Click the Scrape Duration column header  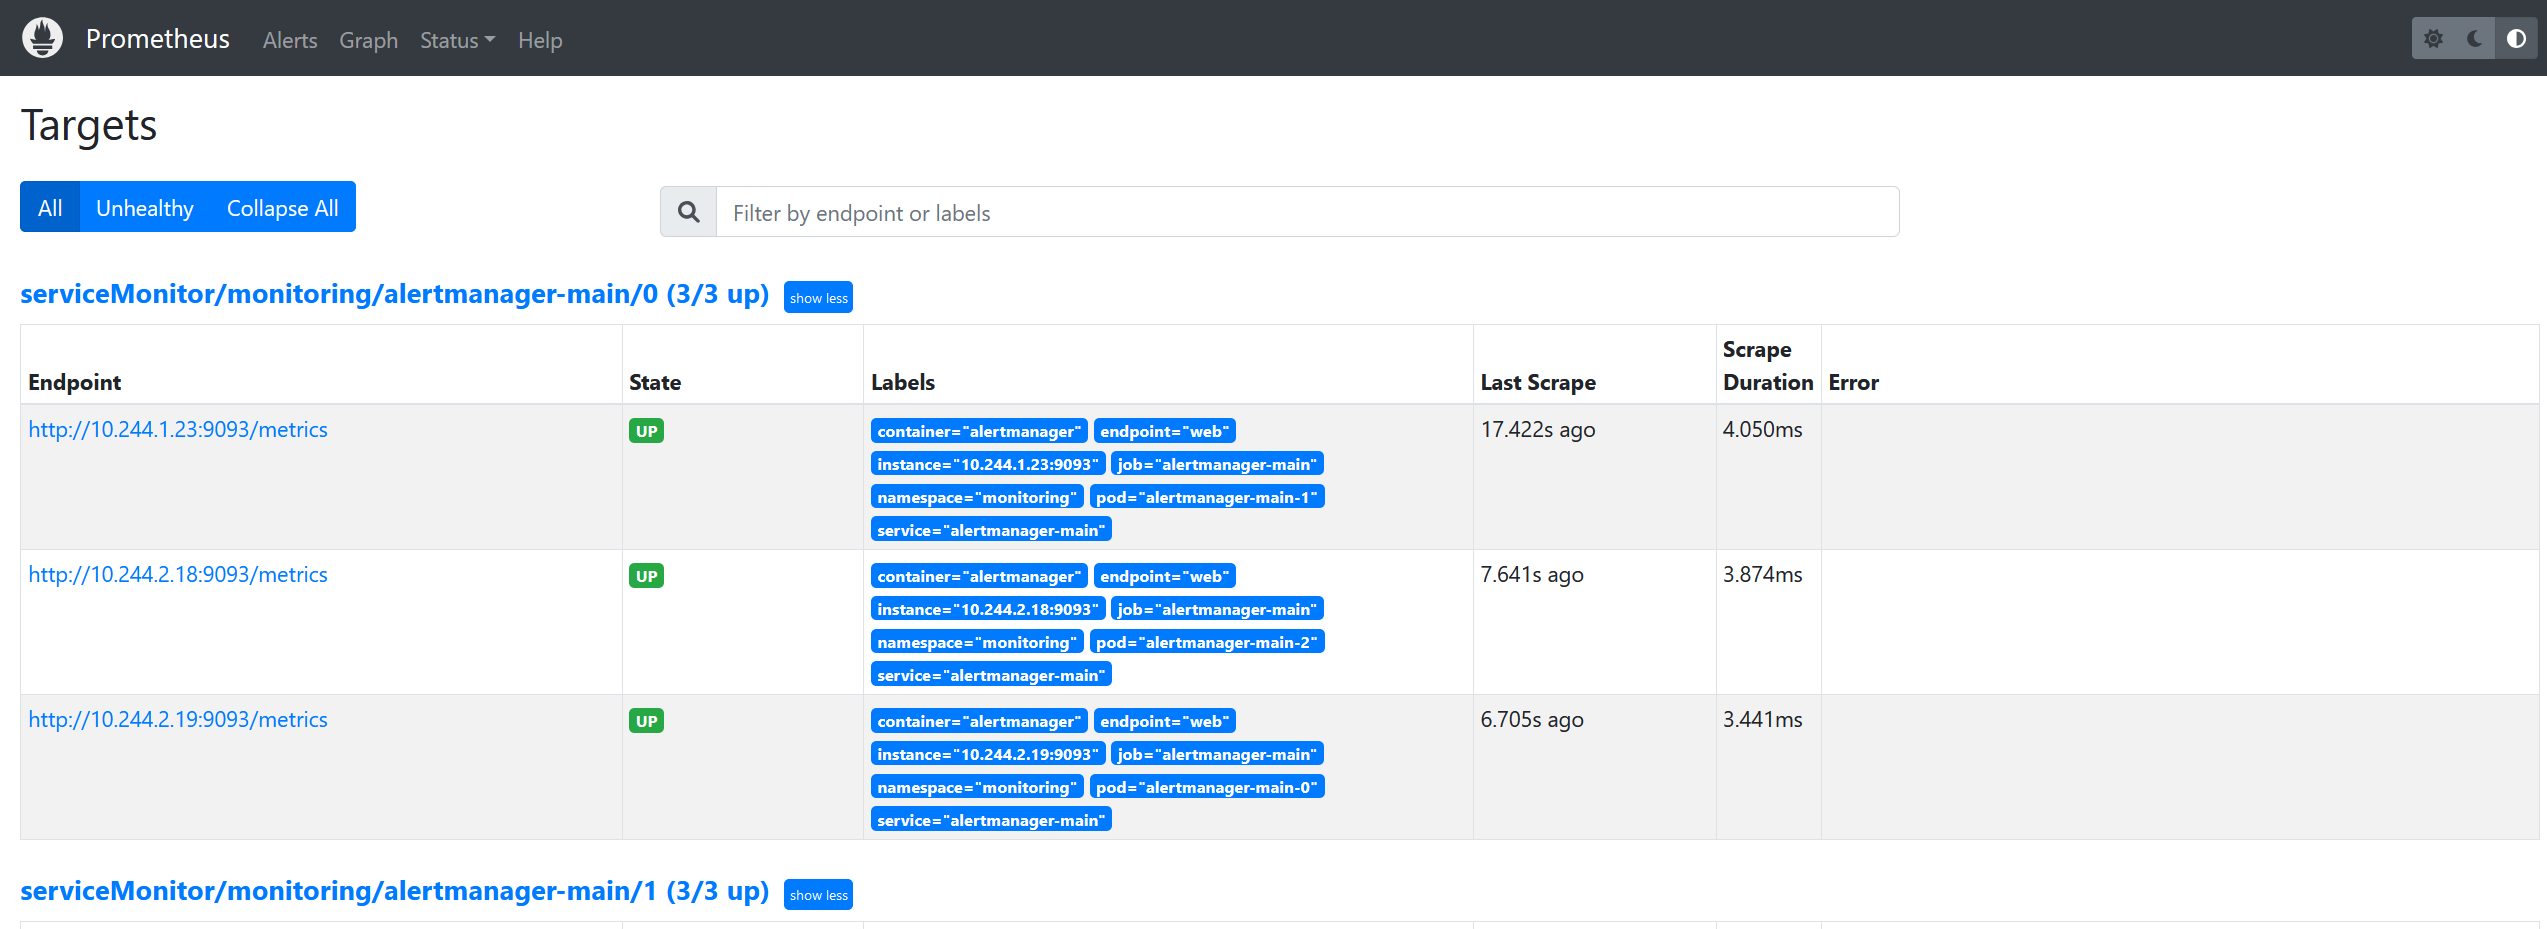(1768, 366)
